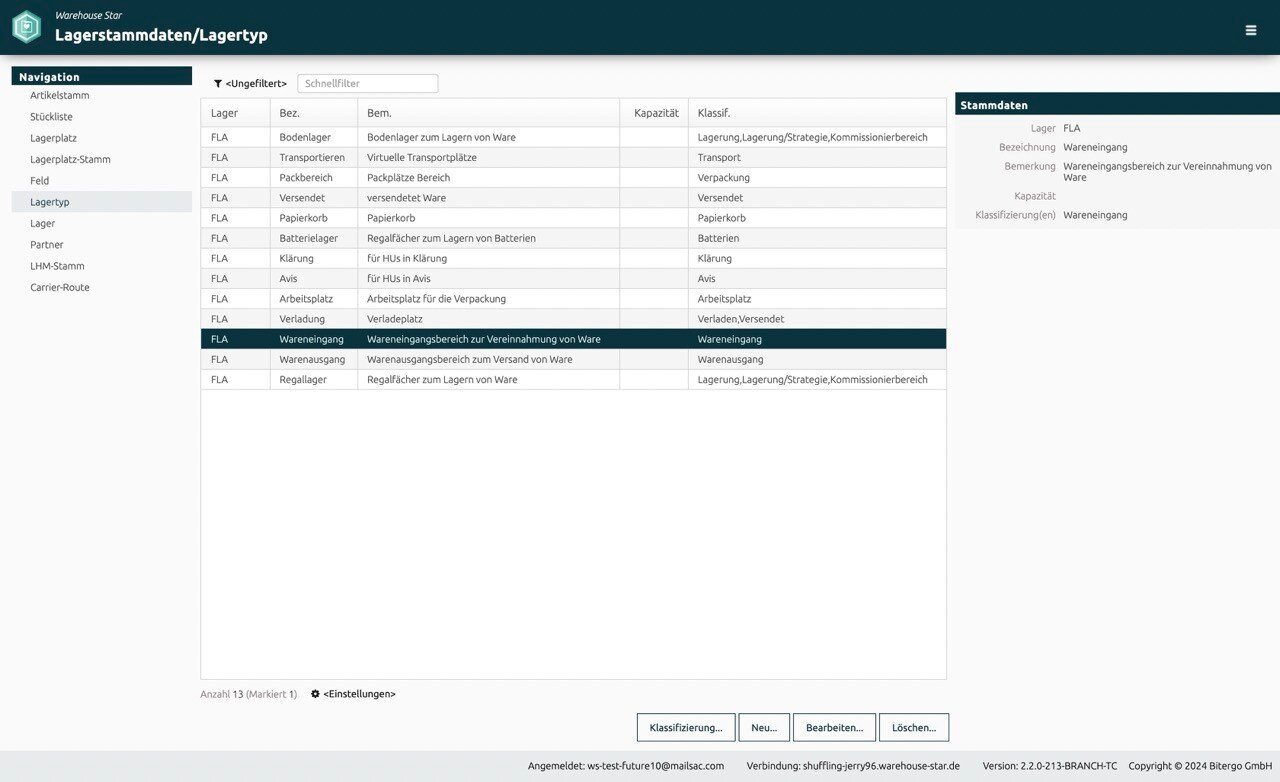The height and width of the screenshot is (782, 1280).
Task: Open Stückliste in the navigation
Action: 51,117
